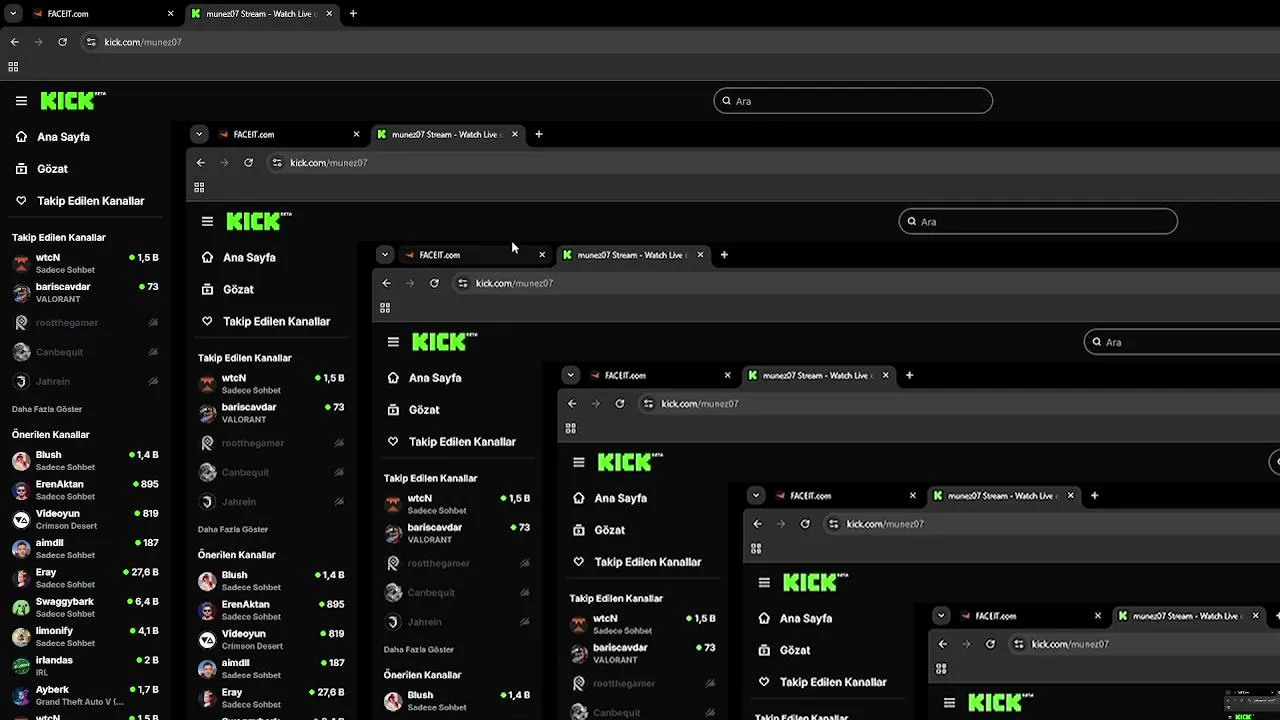The height and width of the screenshot is (720, 1280).
Task: Click the outermost KICK logo
Action: [x=72, y=100]
